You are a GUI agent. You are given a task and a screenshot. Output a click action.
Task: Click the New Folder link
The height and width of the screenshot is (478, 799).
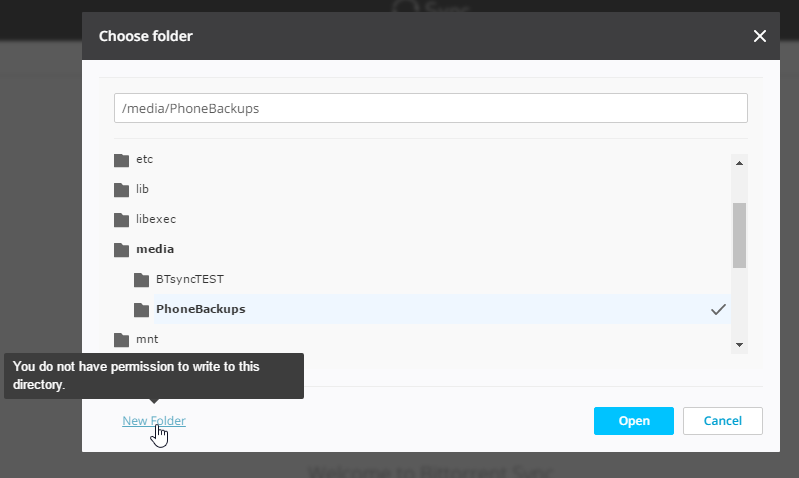154,421
